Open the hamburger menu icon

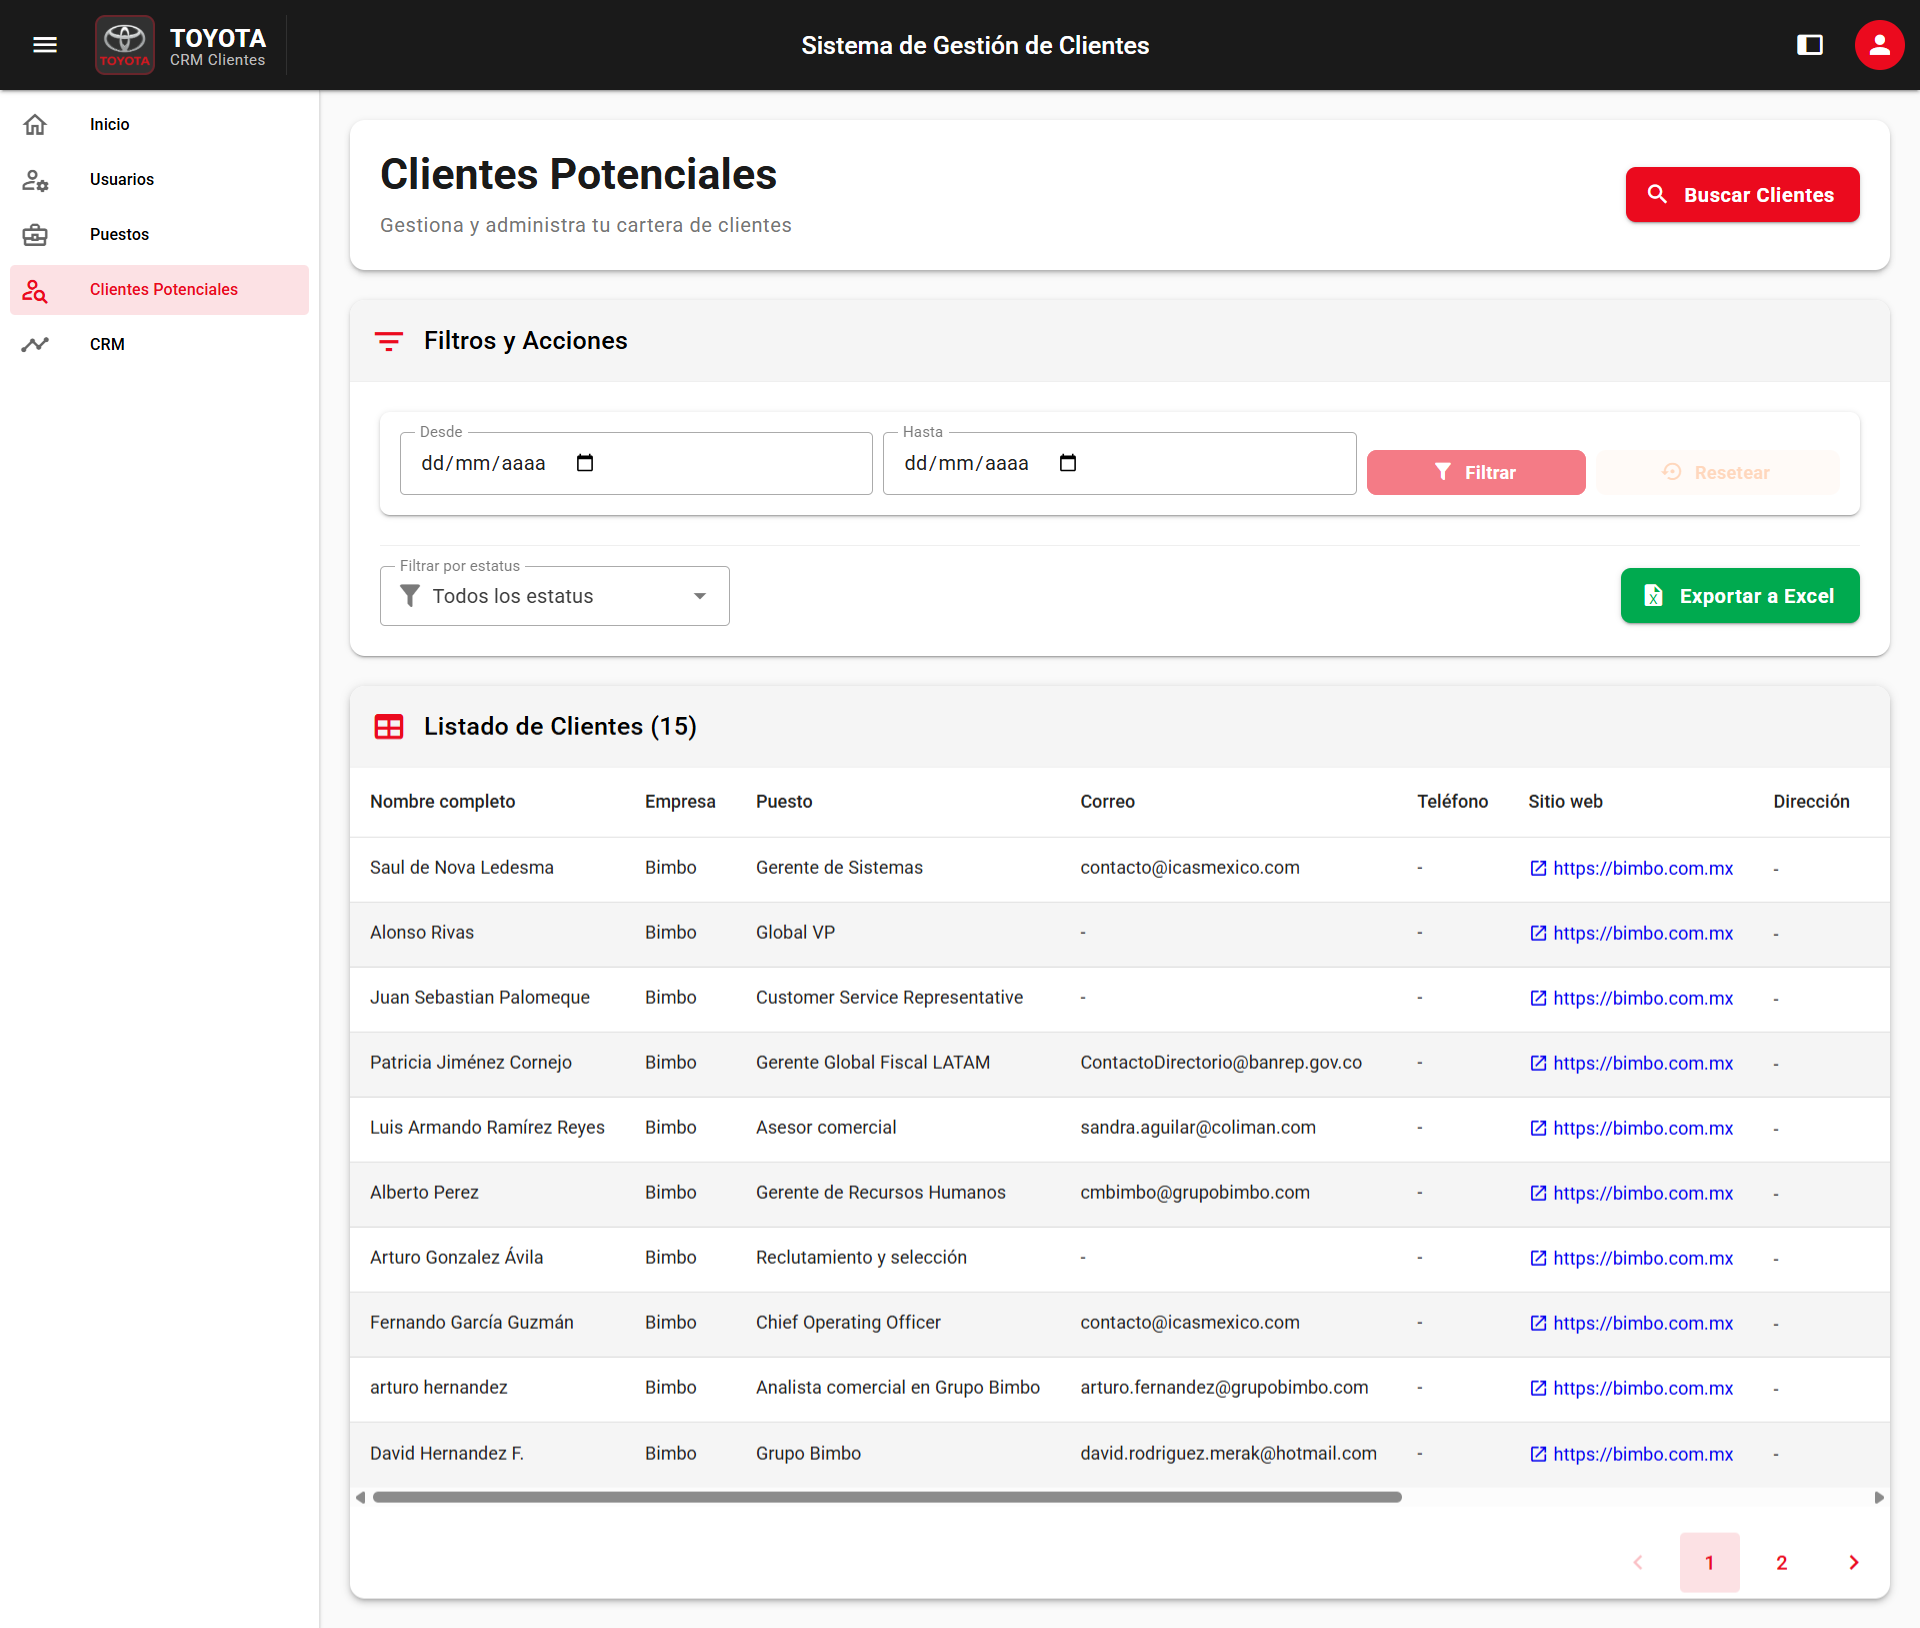click(44, 45)
